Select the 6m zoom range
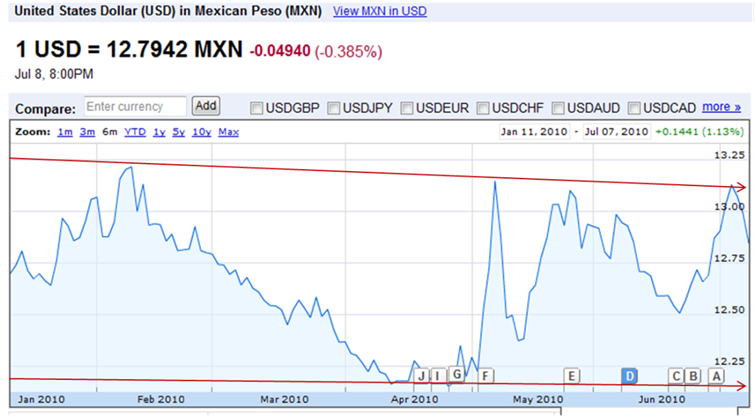756x417 pixels. pyautogui.click(x=109, y=132)
